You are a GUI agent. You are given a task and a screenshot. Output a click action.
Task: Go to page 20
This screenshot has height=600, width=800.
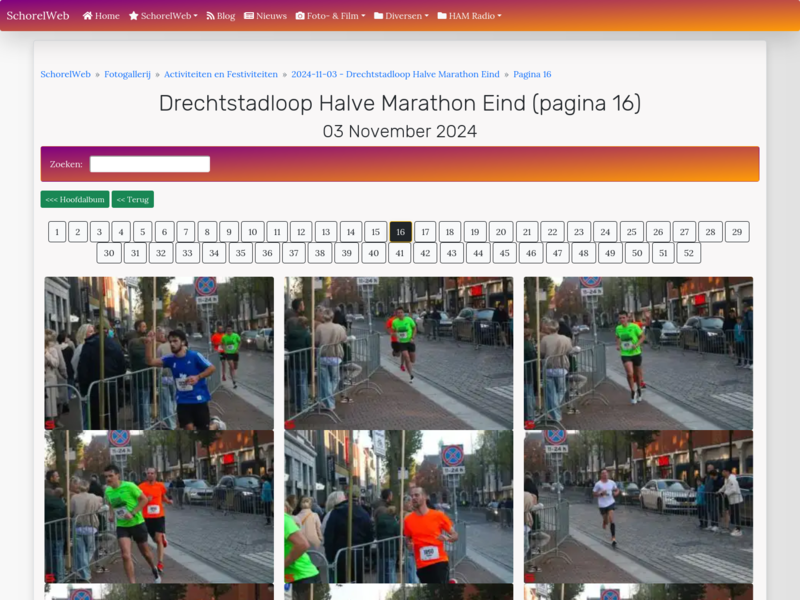(x=501, y=232)
